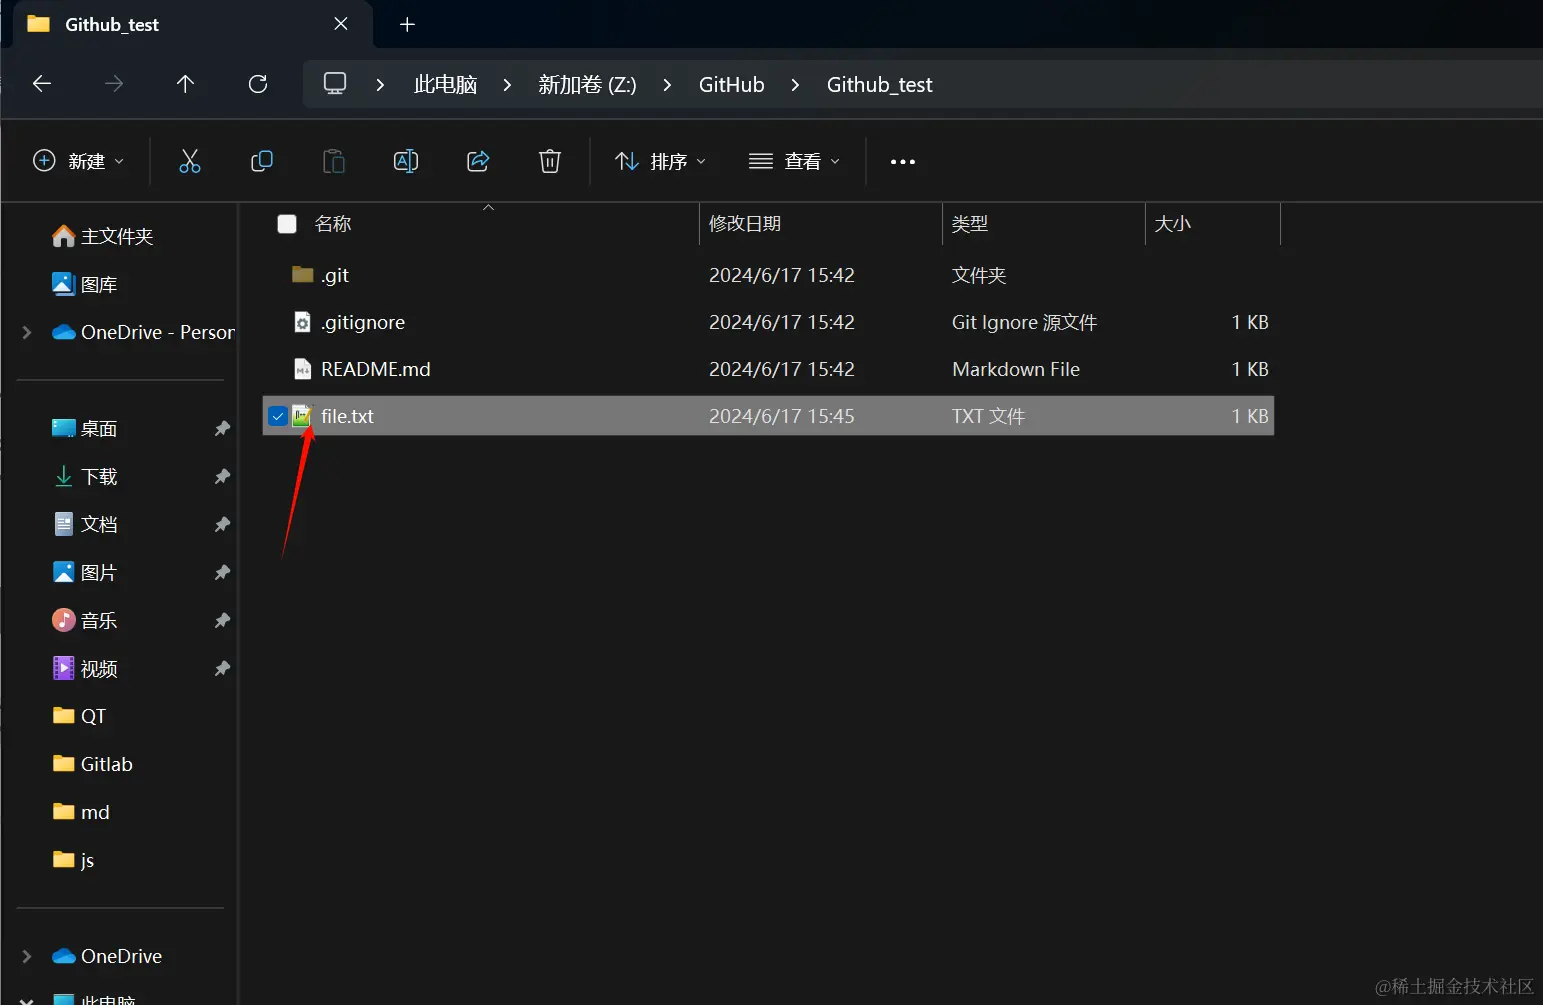The width and height of the screenshot is (1543, 1005).
Task: Open the Gitlab folder in sidebar
Action: (x=92, y=764)
